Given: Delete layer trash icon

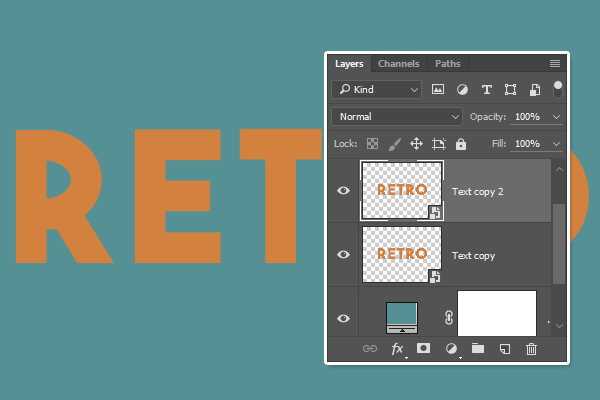Looking at the screenshot, I should [x=531, y=349].
